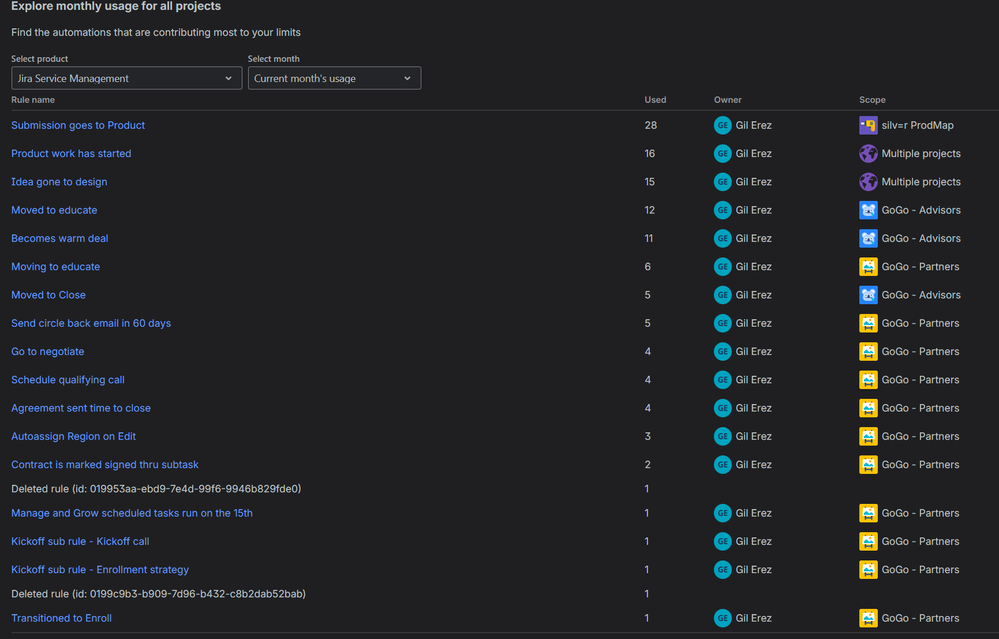Open the Schedule qualifying call rule
999x639 pixels.
68,380
